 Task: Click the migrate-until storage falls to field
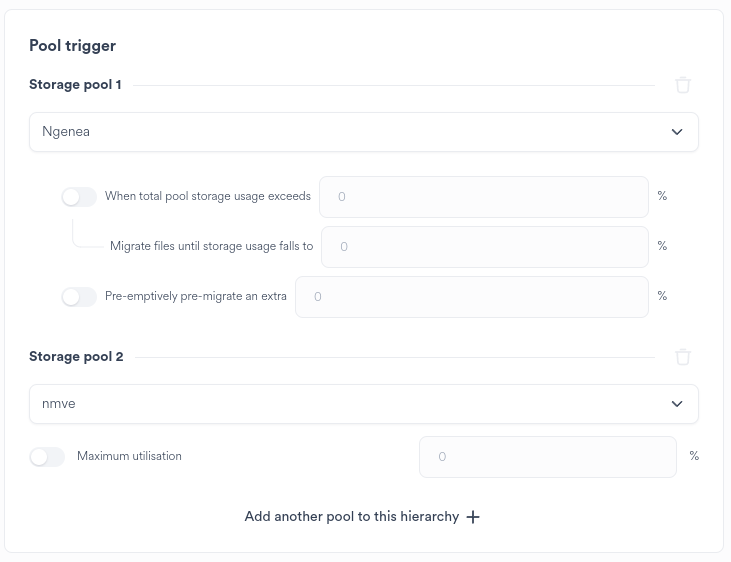[485, 247]
